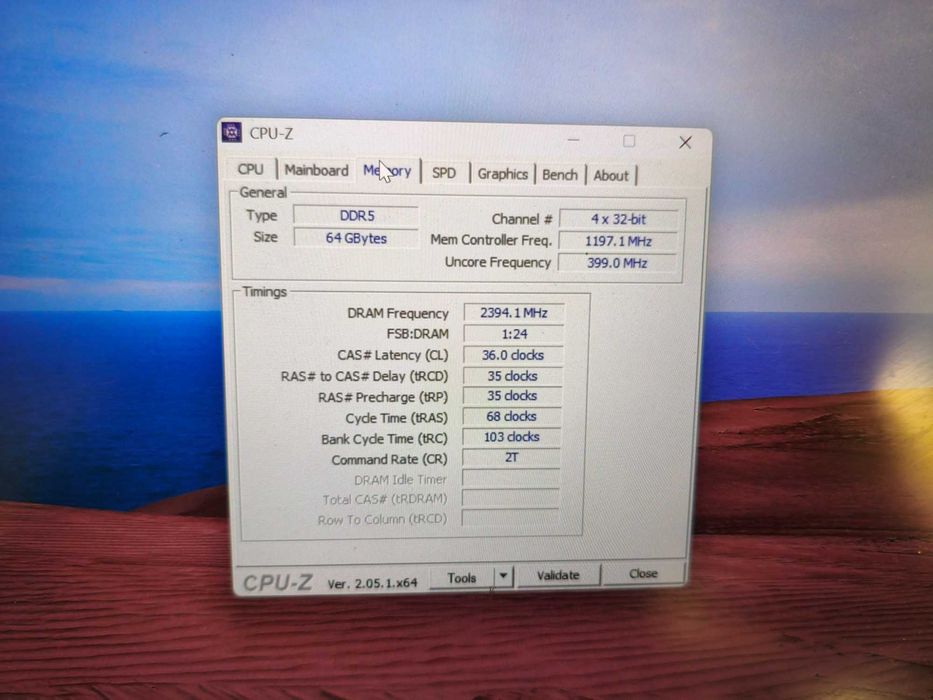
Task: Select the tRCD 35 clocks value
Action: (512, 376)
